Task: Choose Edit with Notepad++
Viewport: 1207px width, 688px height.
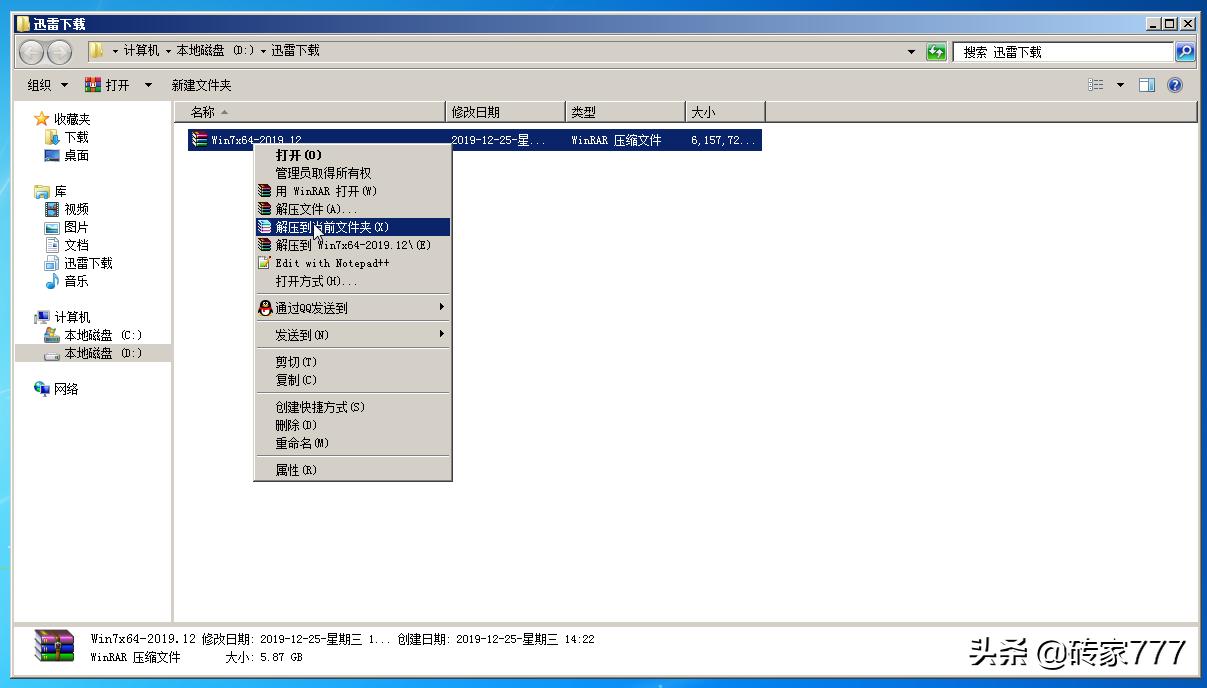Action: coord(352,263)
